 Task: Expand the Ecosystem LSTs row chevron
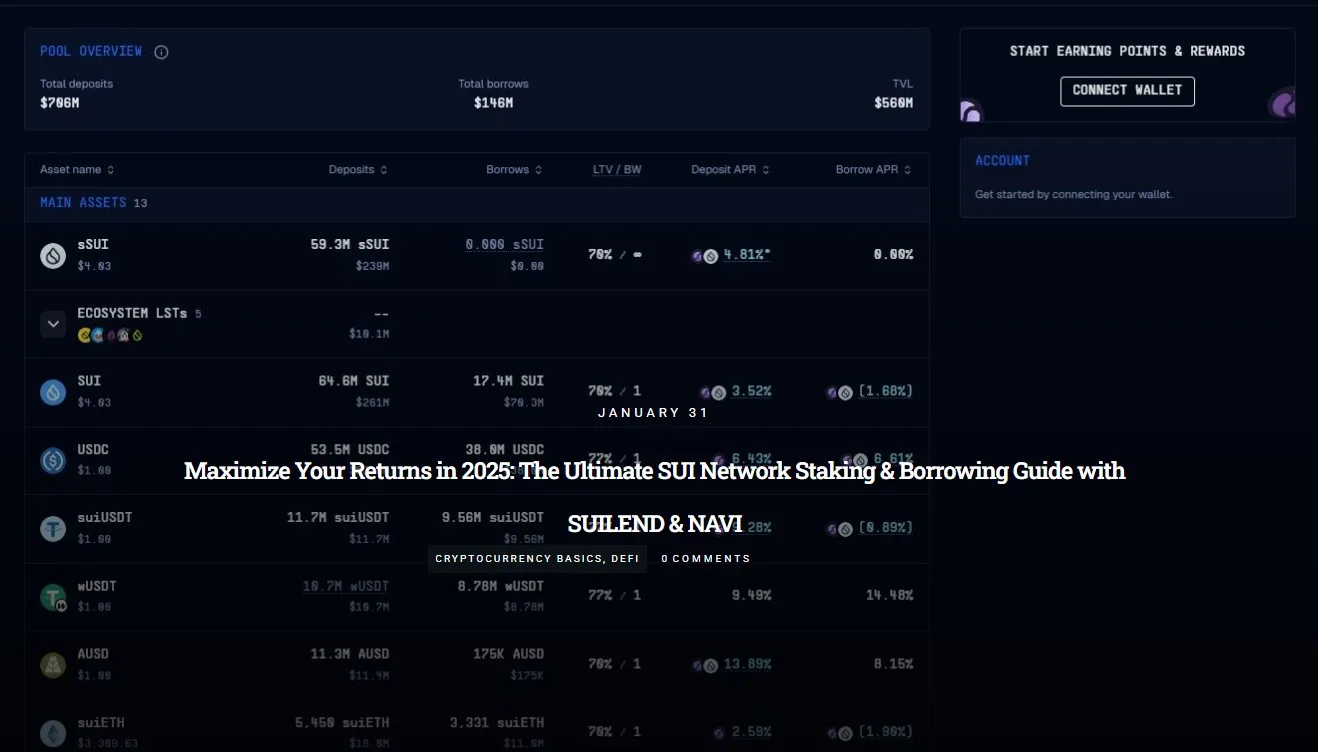point(52,323)
